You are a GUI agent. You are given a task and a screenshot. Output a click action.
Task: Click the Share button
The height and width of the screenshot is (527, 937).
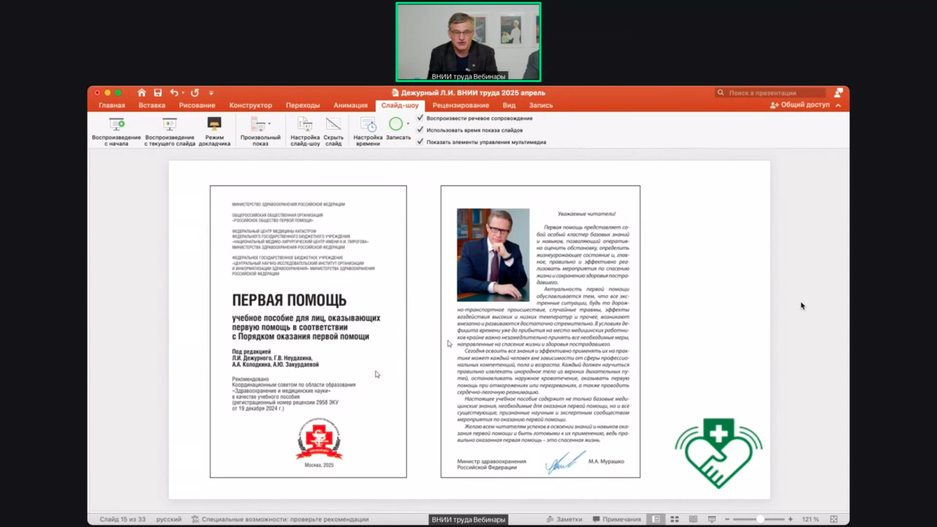800,105
